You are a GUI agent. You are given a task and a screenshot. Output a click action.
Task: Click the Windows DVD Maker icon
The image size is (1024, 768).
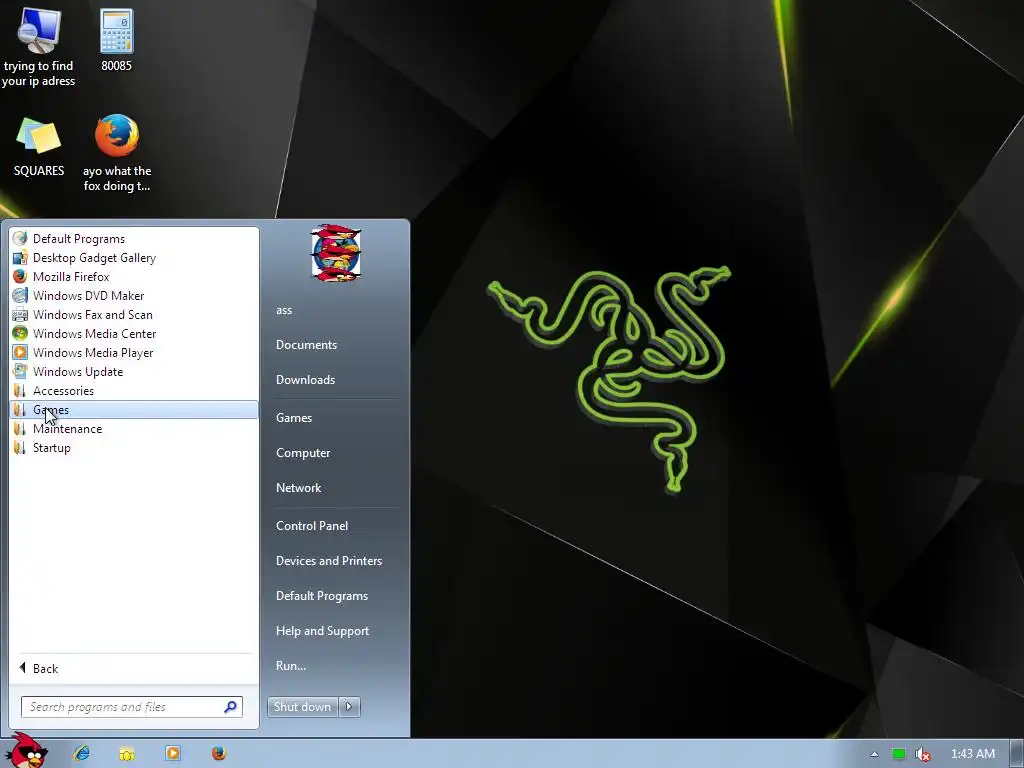click(20, 295)
